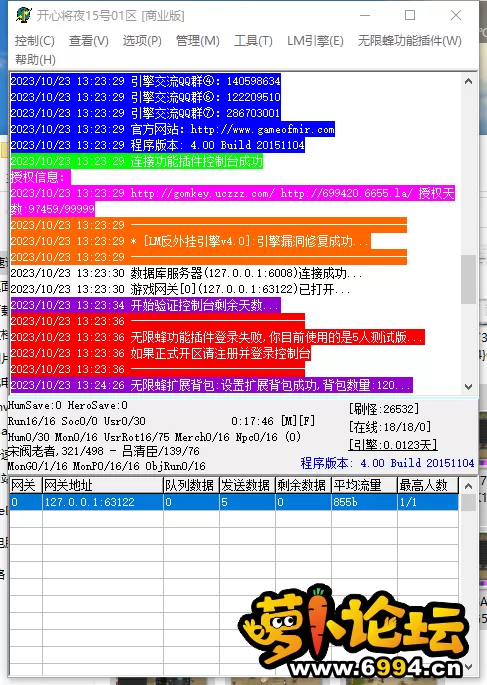
Task: Click the 引擎交流QQ群⑦ log line
Action: click(145, 113)
